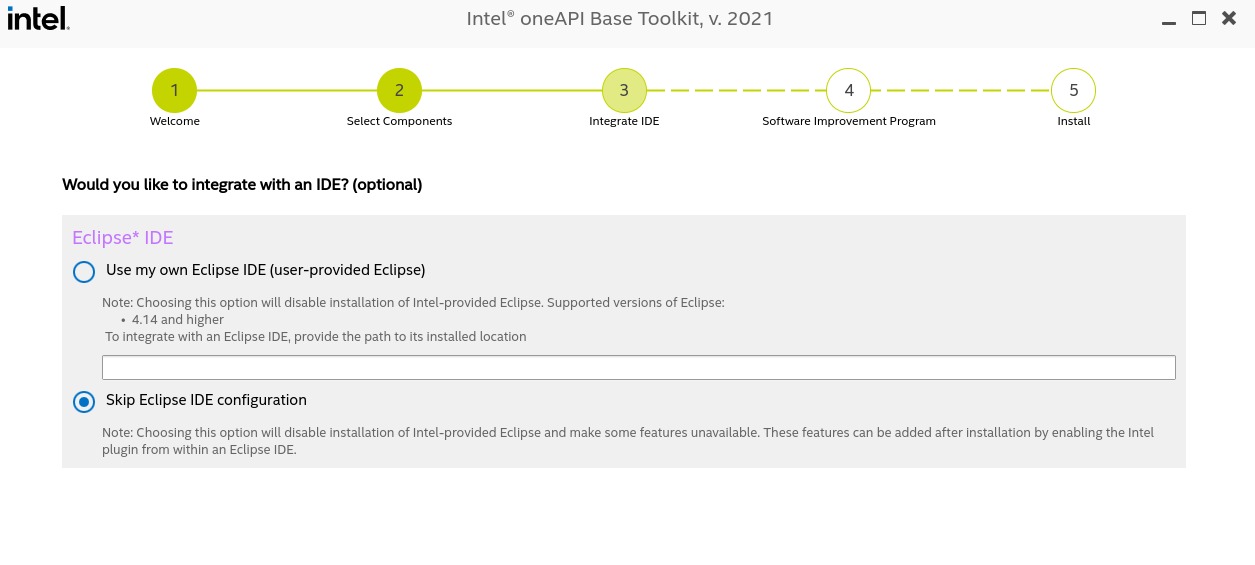This screenshot has width=1255, height=565.
Task: Minimize the installer window
Action: click(x=1169, y=20)
